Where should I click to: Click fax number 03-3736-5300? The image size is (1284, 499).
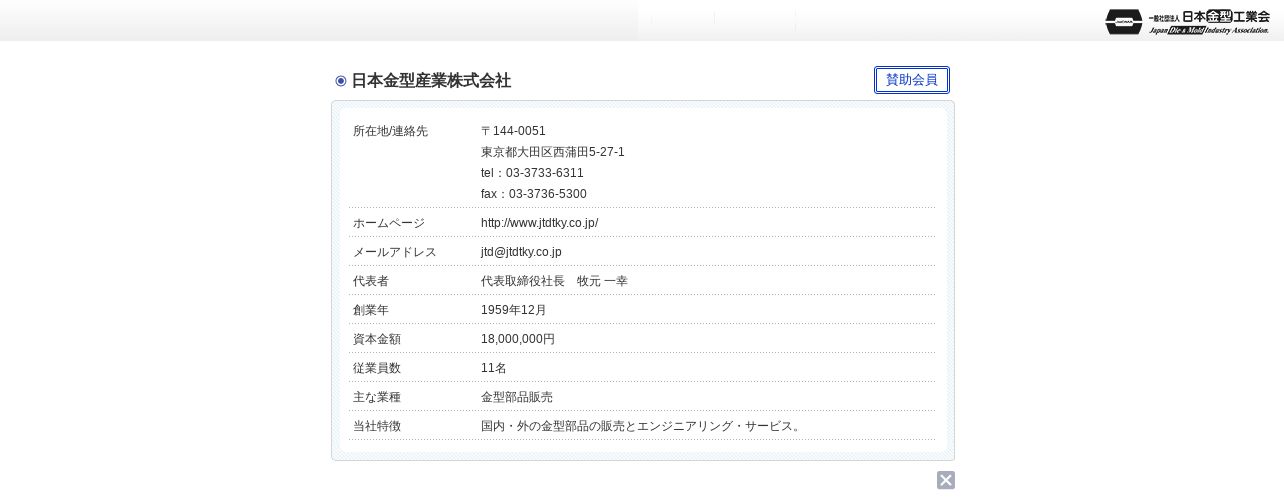pos(548,194)
